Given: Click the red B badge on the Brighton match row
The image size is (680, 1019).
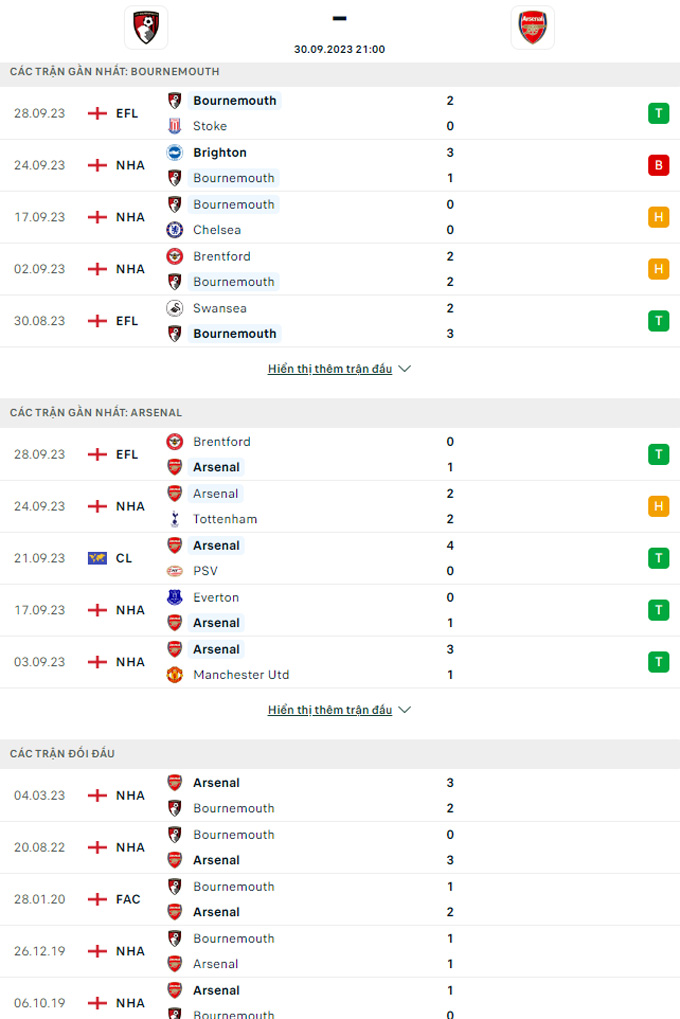Looking at the screenshot, I should point(658,165).
